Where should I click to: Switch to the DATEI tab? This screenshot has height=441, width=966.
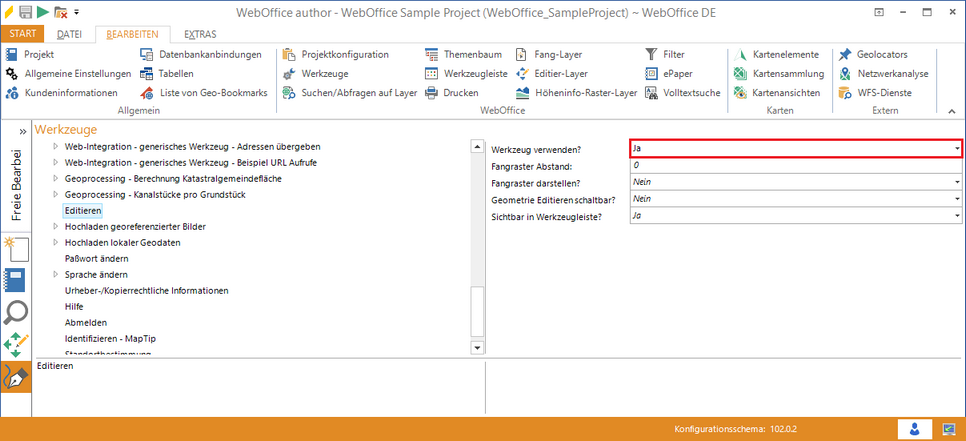[70, 34]
